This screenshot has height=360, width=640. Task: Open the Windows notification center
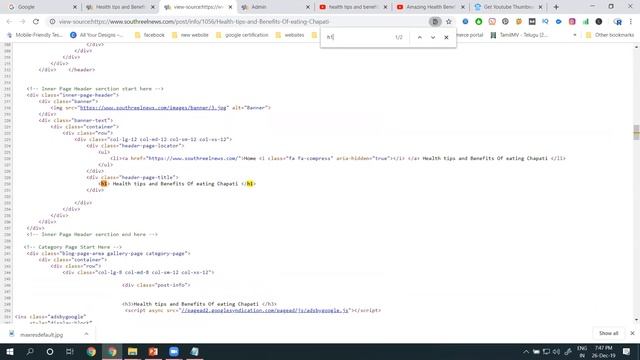click(627, 351)
